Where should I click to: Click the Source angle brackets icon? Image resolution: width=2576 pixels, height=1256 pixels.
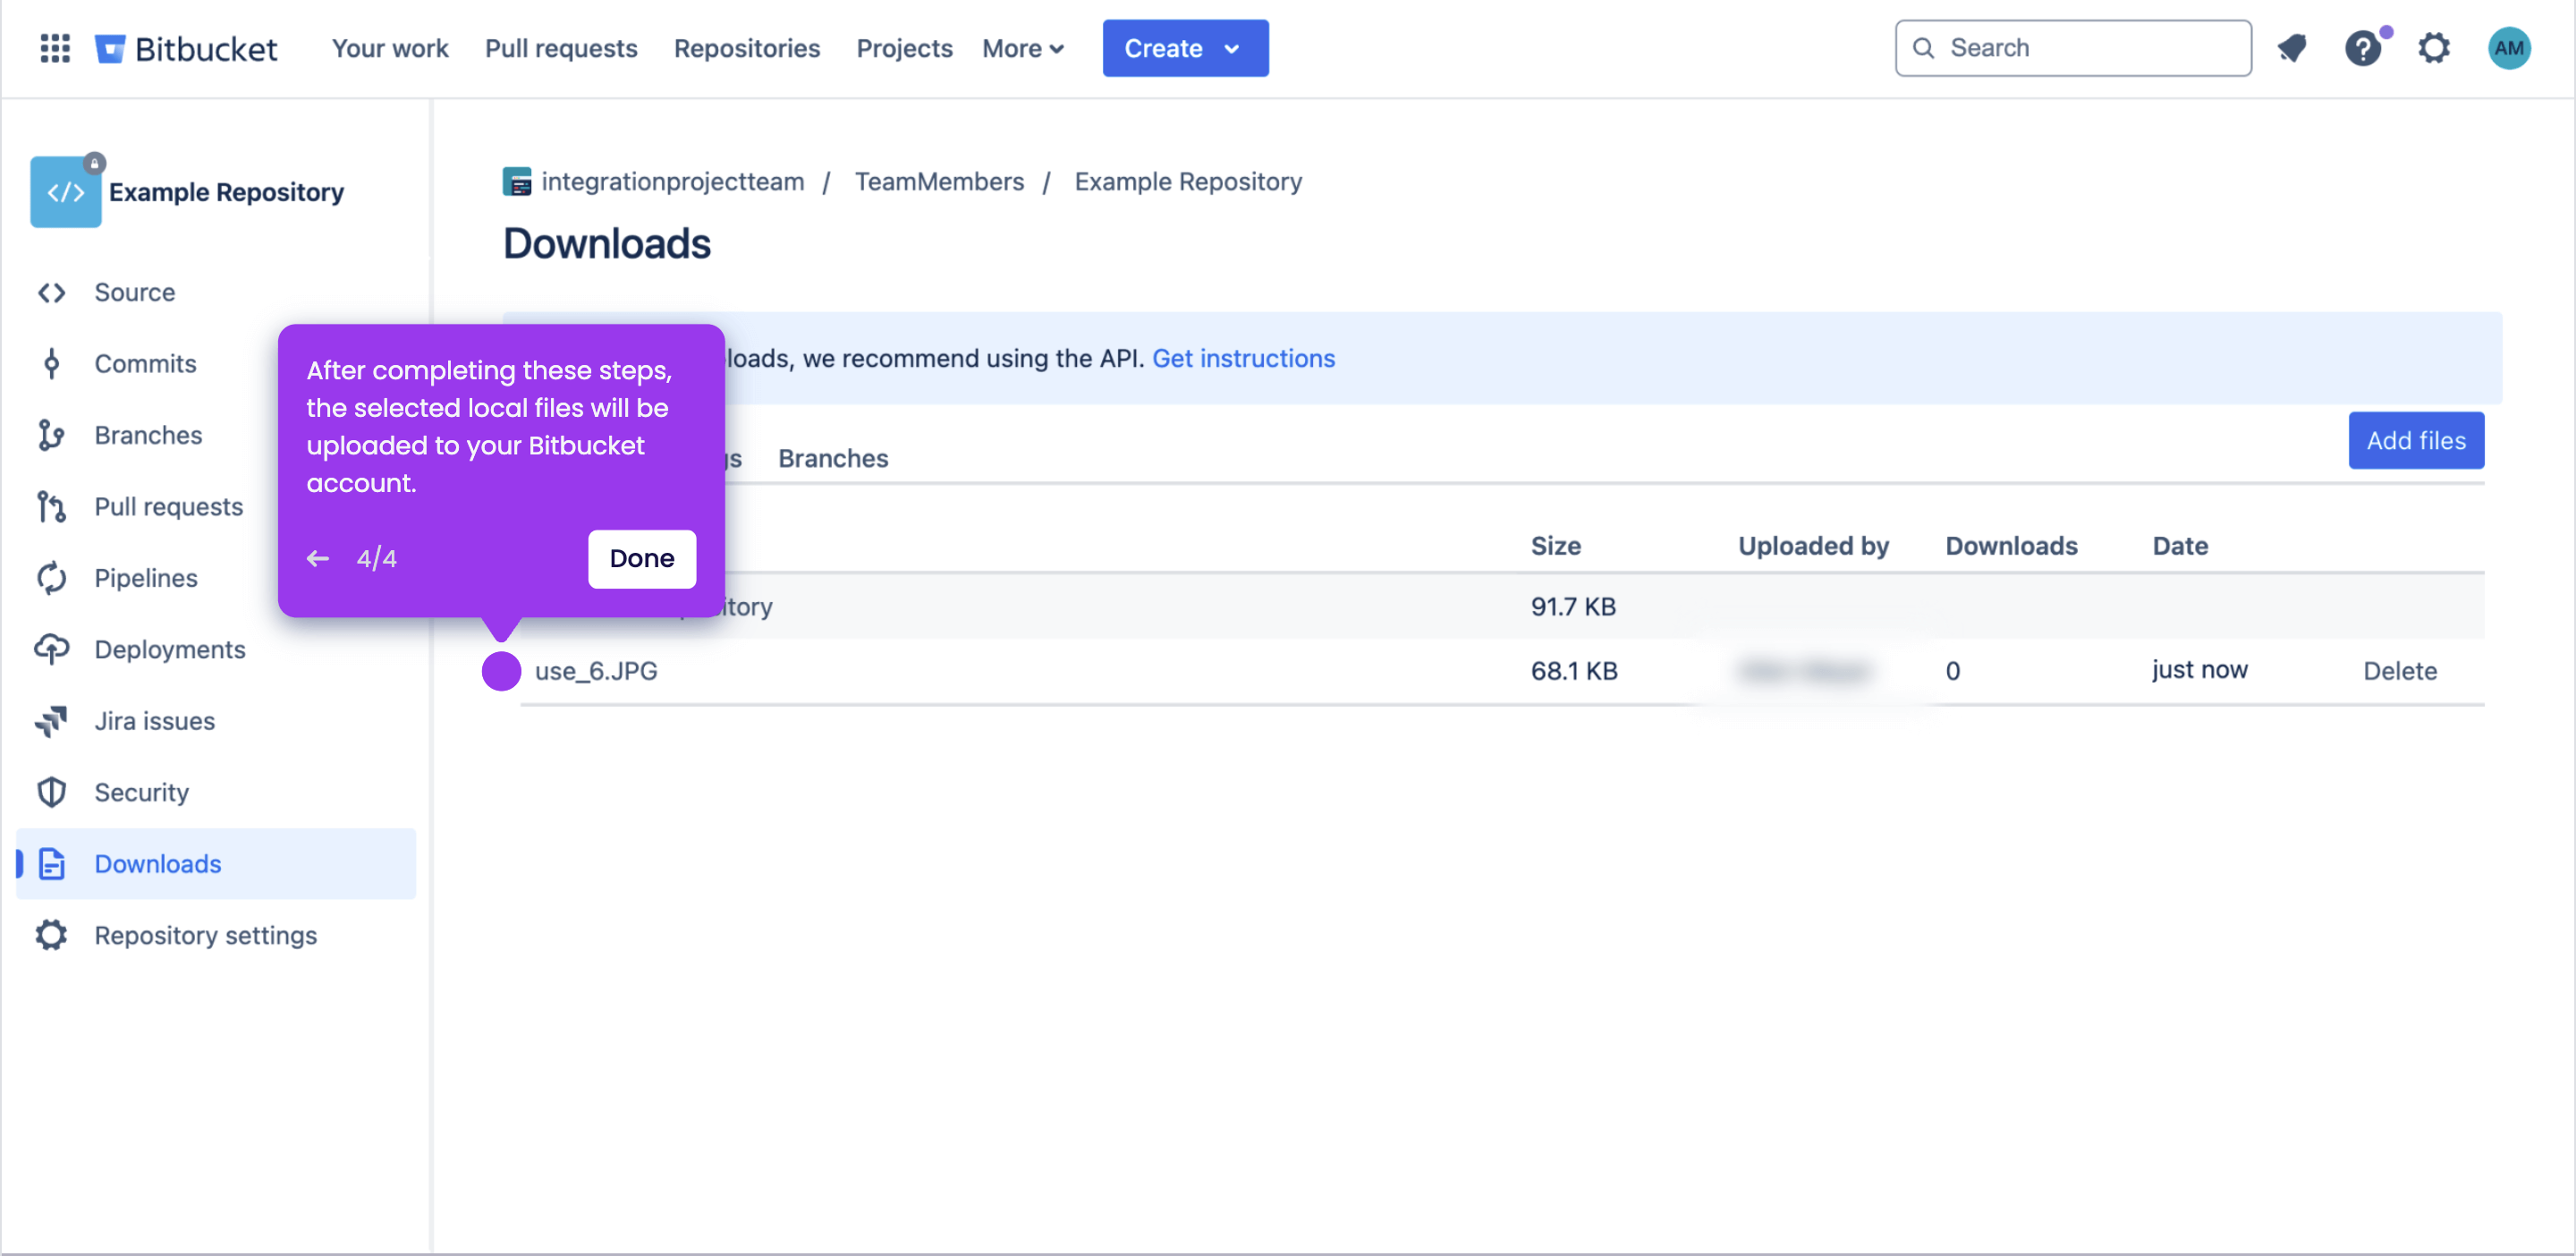(51, 292)
